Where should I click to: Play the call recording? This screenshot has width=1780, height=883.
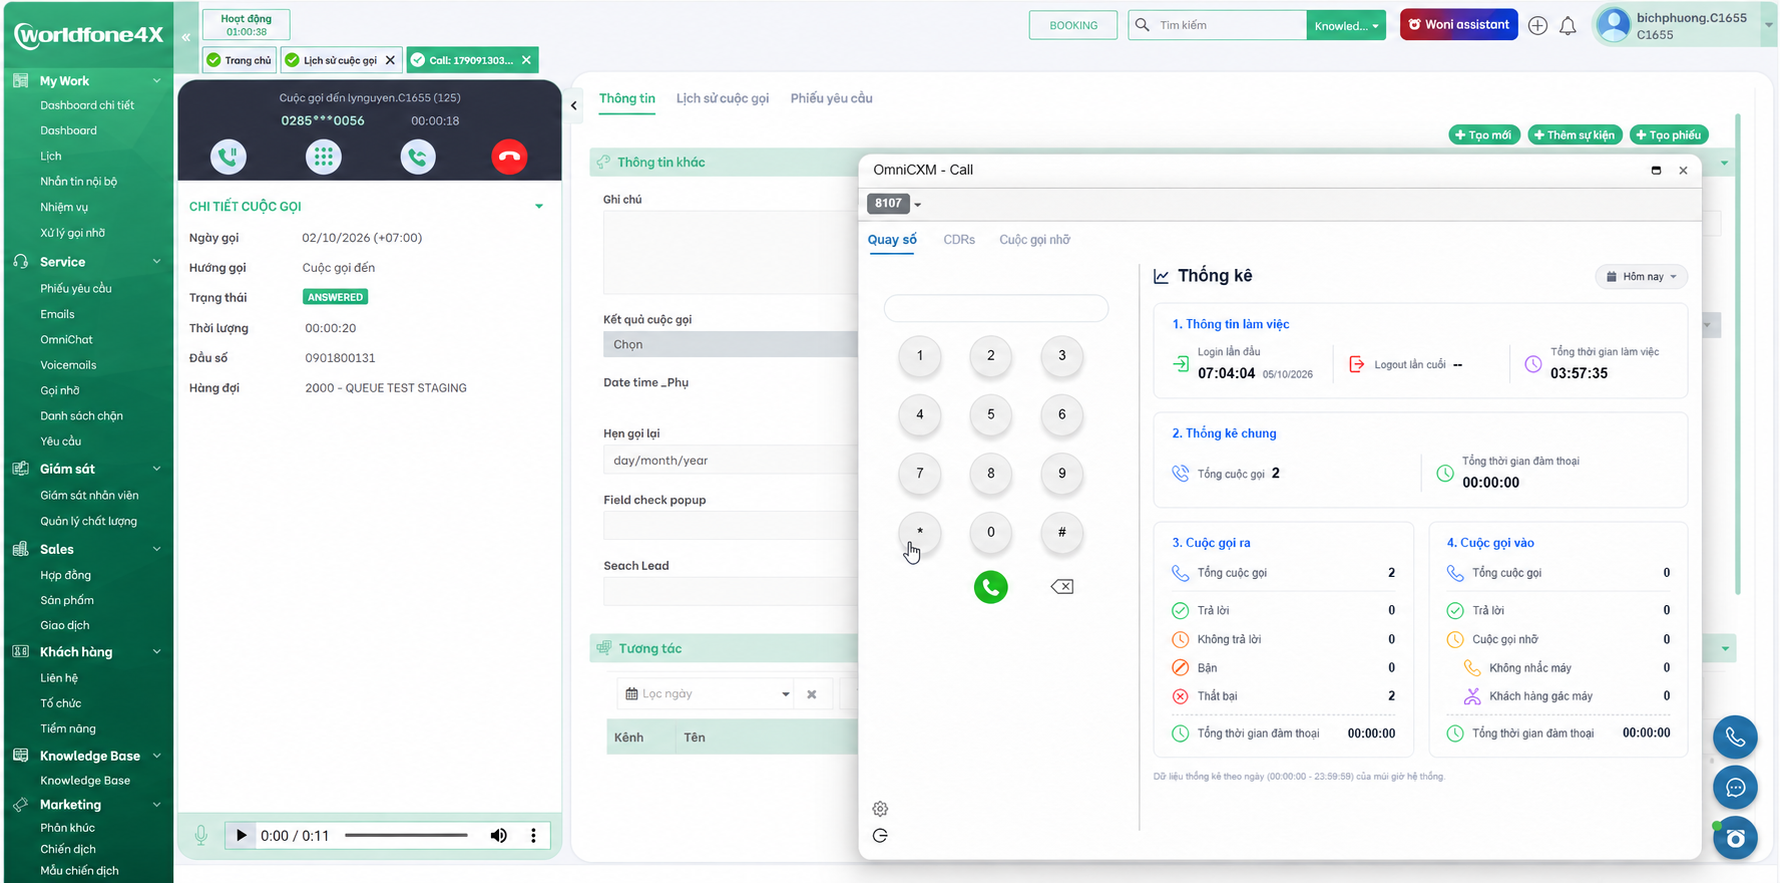point(241,836)
